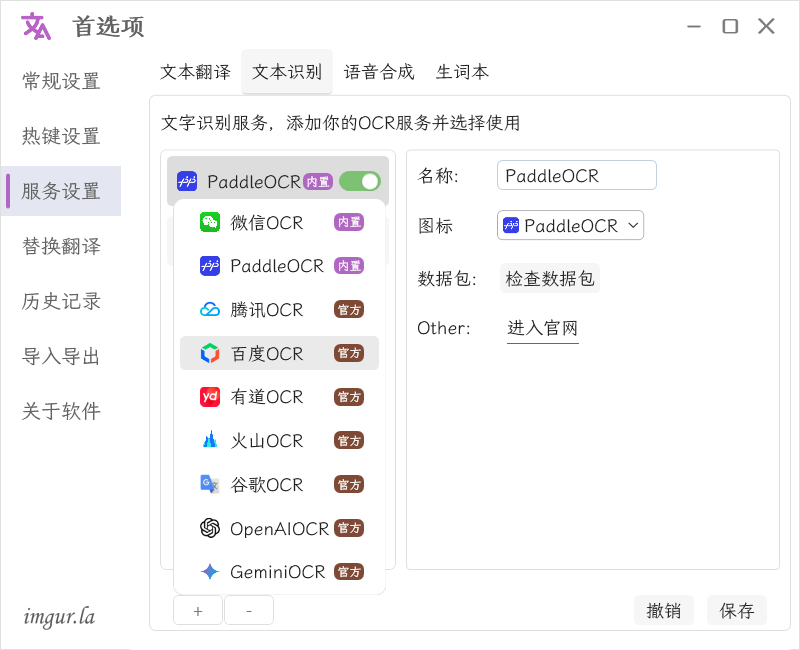Click the Youdao yd icon
800x650 pixels.
pos(210,396)
